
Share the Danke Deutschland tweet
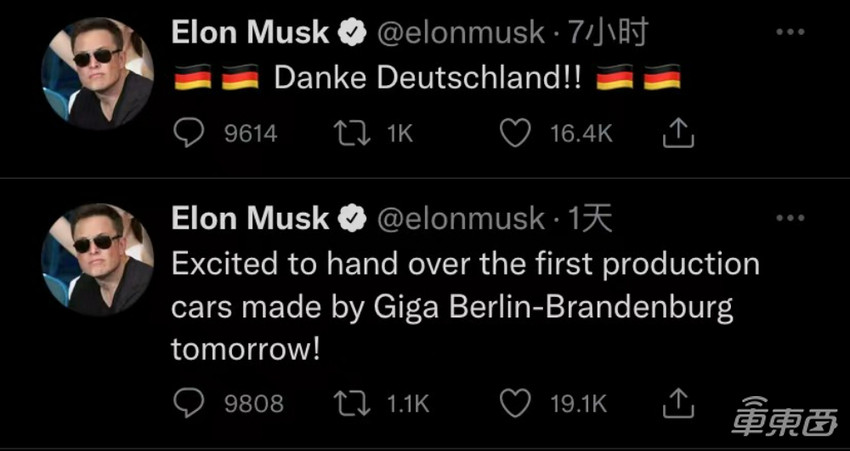coord(677,132)
